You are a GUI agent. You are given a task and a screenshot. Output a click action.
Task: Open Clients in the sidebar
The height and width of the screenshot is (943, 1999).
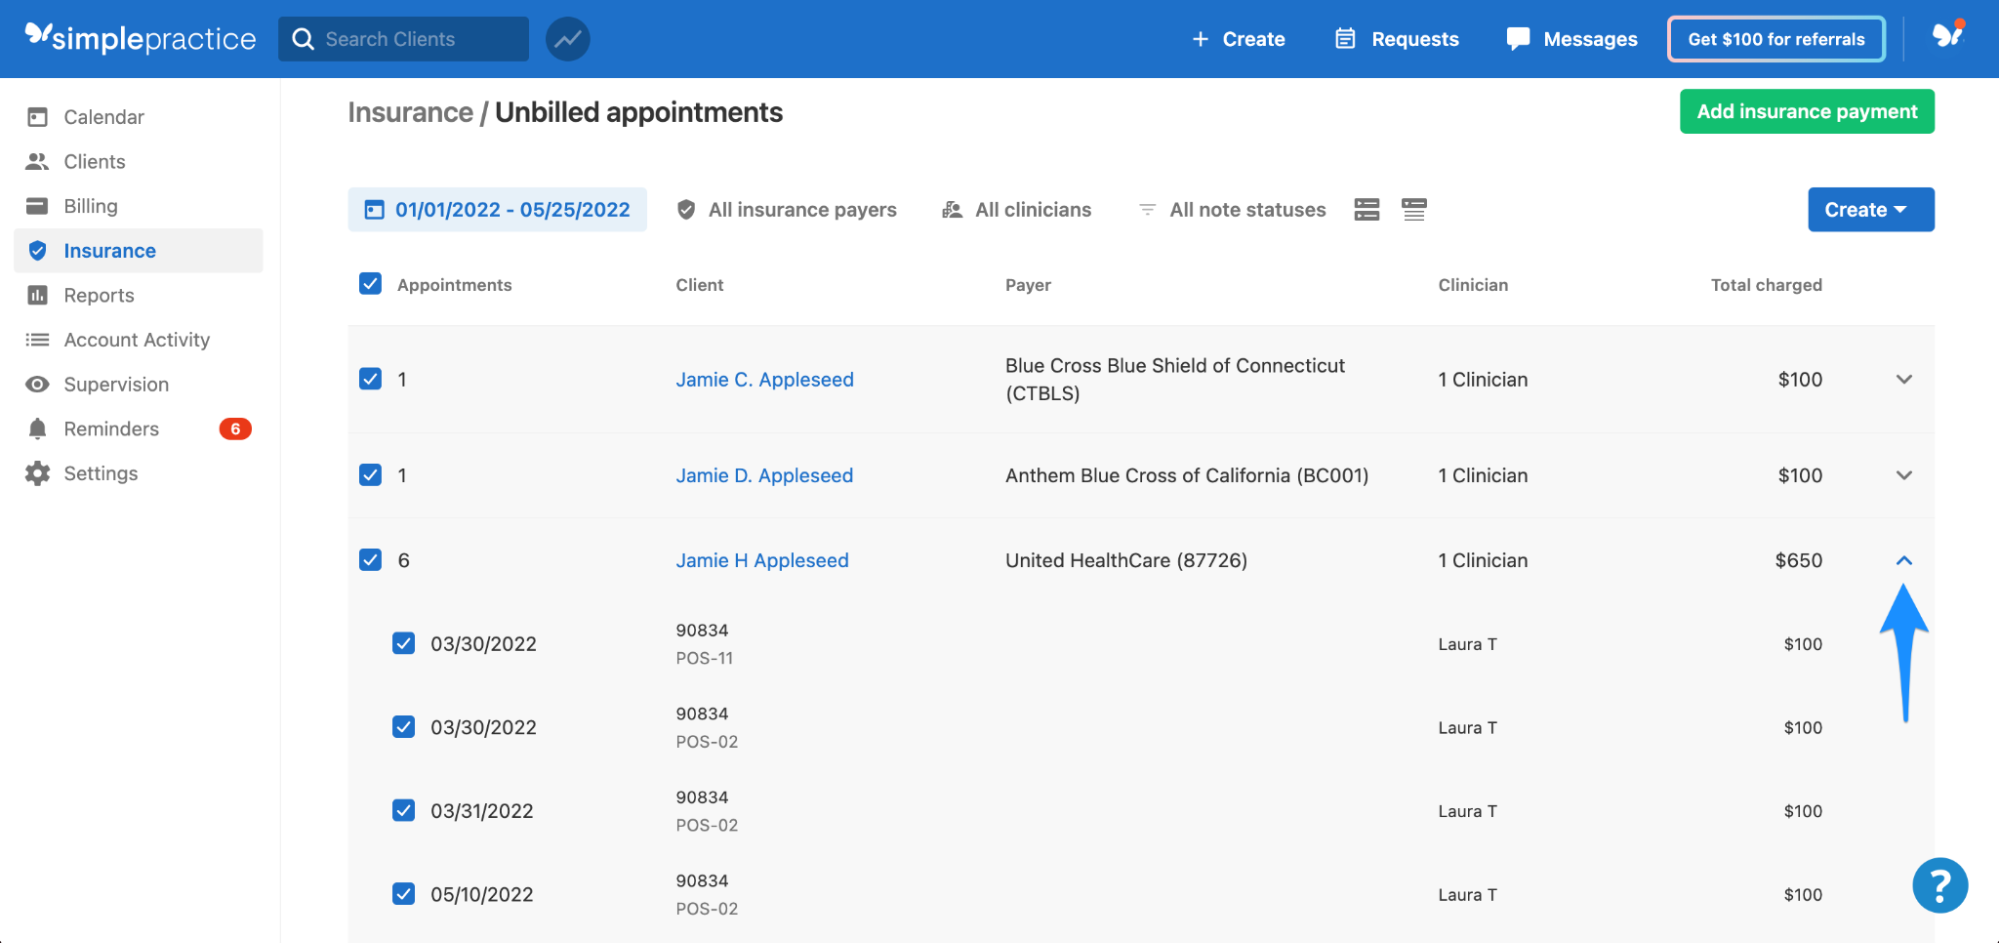[x=138, y=161]
